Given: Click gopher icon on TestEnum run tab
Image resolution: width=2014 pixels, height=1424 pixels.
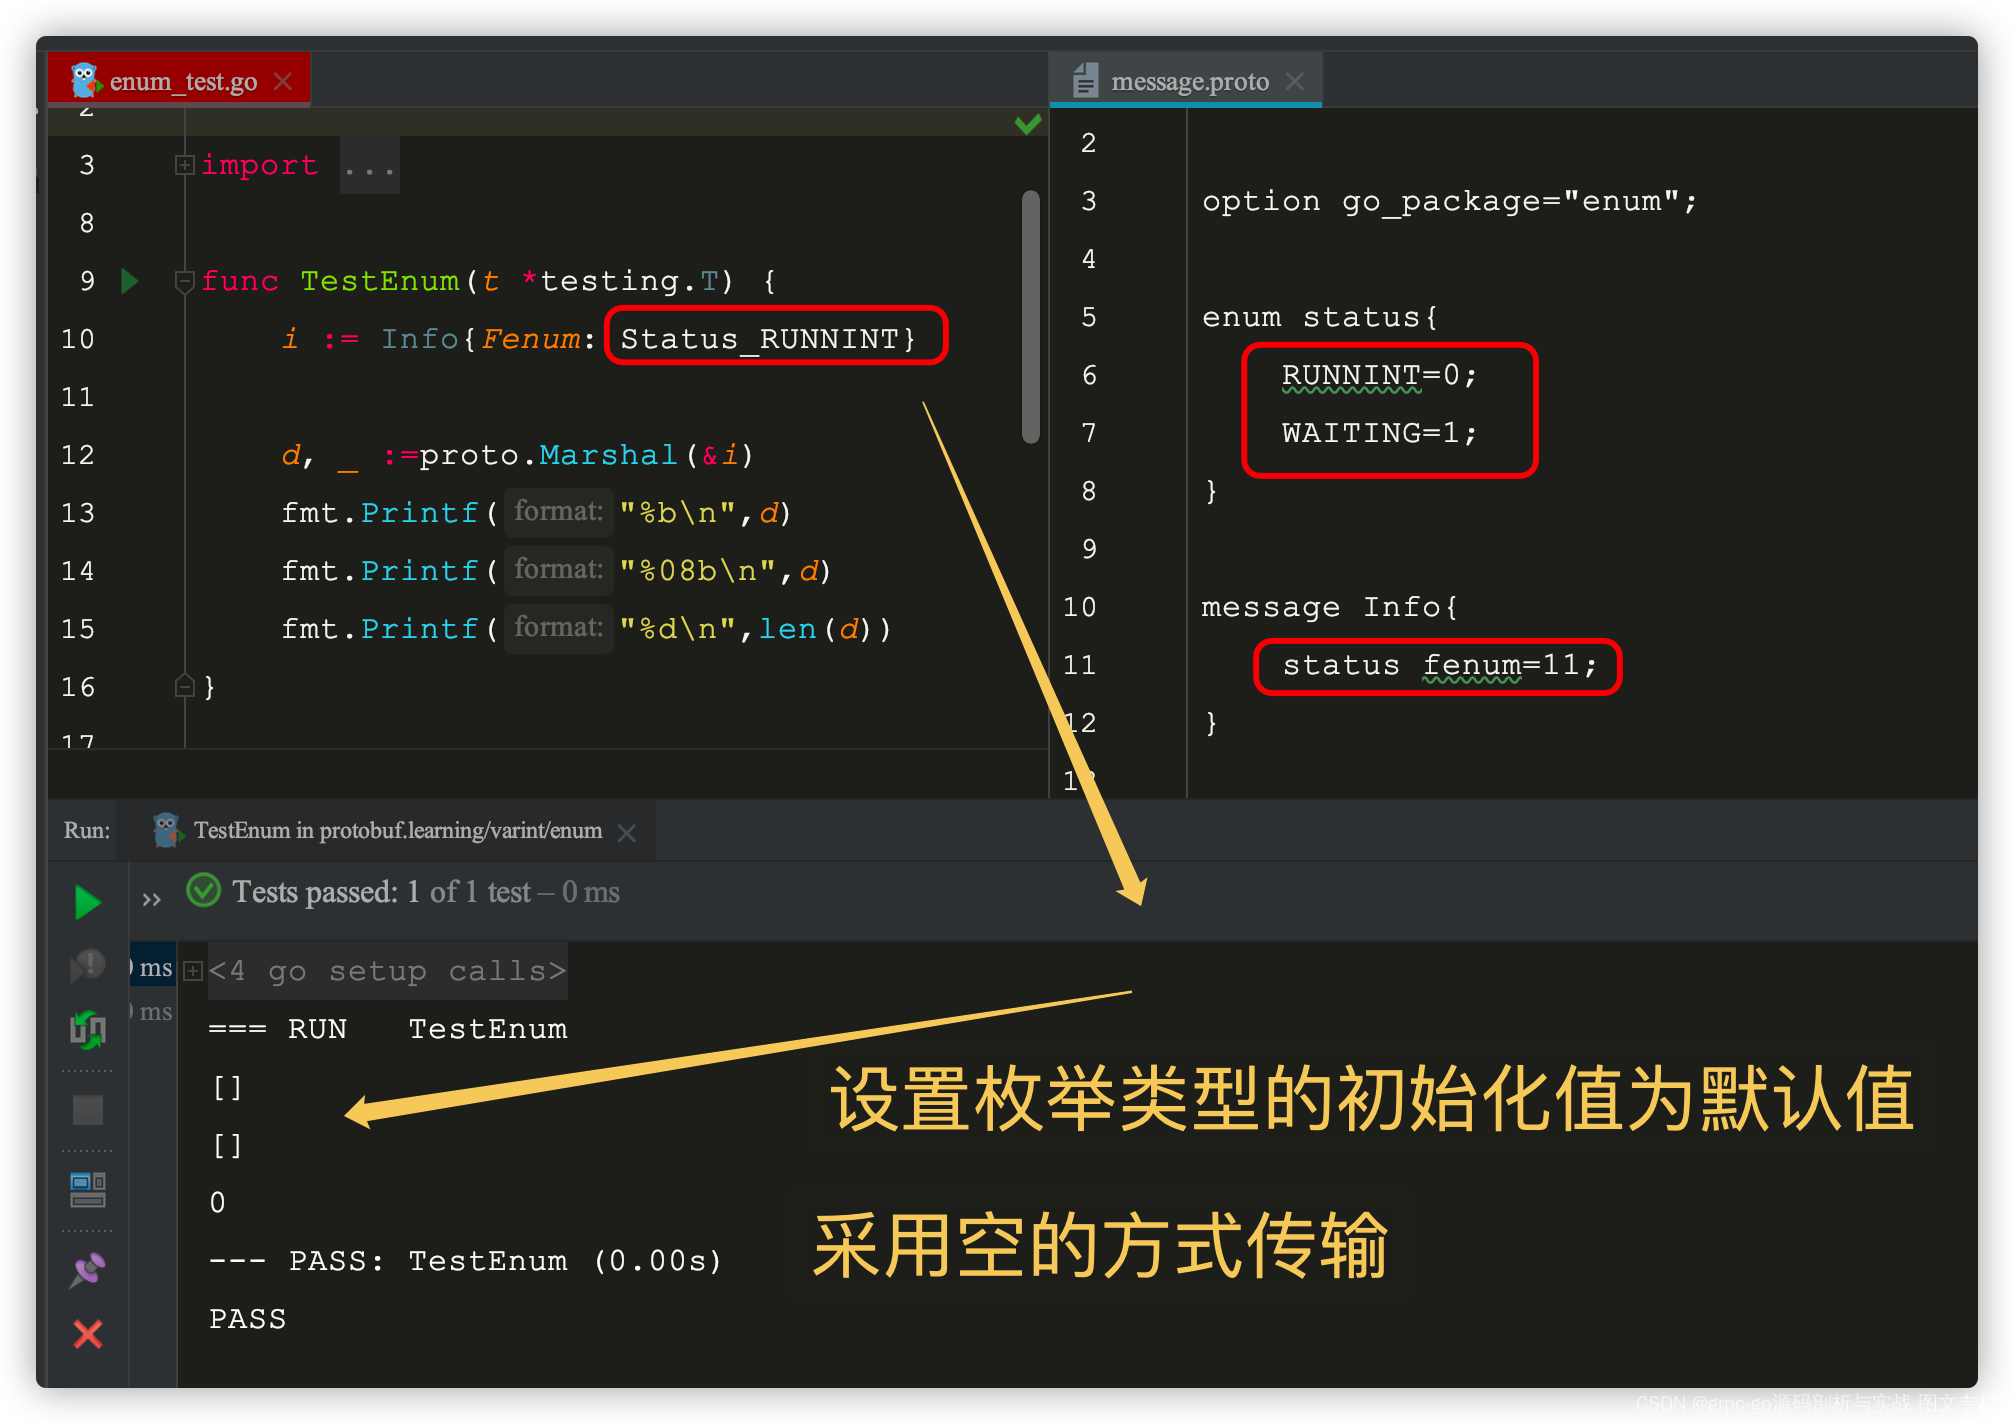Looking at the screenshot, I should (x=166, y=830).
